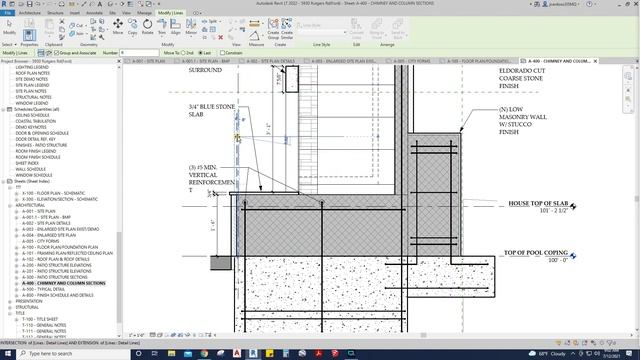Select A-300 Patio Structure Sections sheet
This screenshot has width=640, height=360.
55,277
